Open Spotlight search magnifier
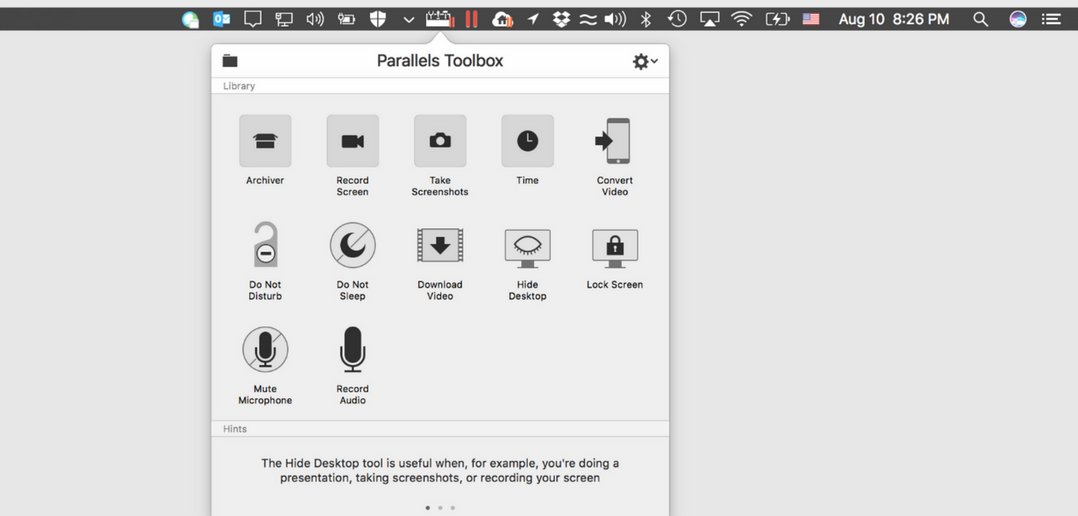Image resolution: width=1078 pixels, height=516 pixels. coord(980,19)
